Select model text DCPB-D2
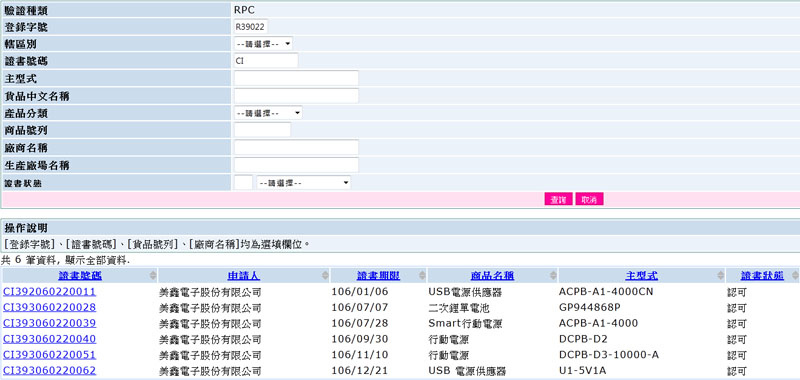This screenshot has height=380, width=800. pyautogui.click(x=583, y=339)
